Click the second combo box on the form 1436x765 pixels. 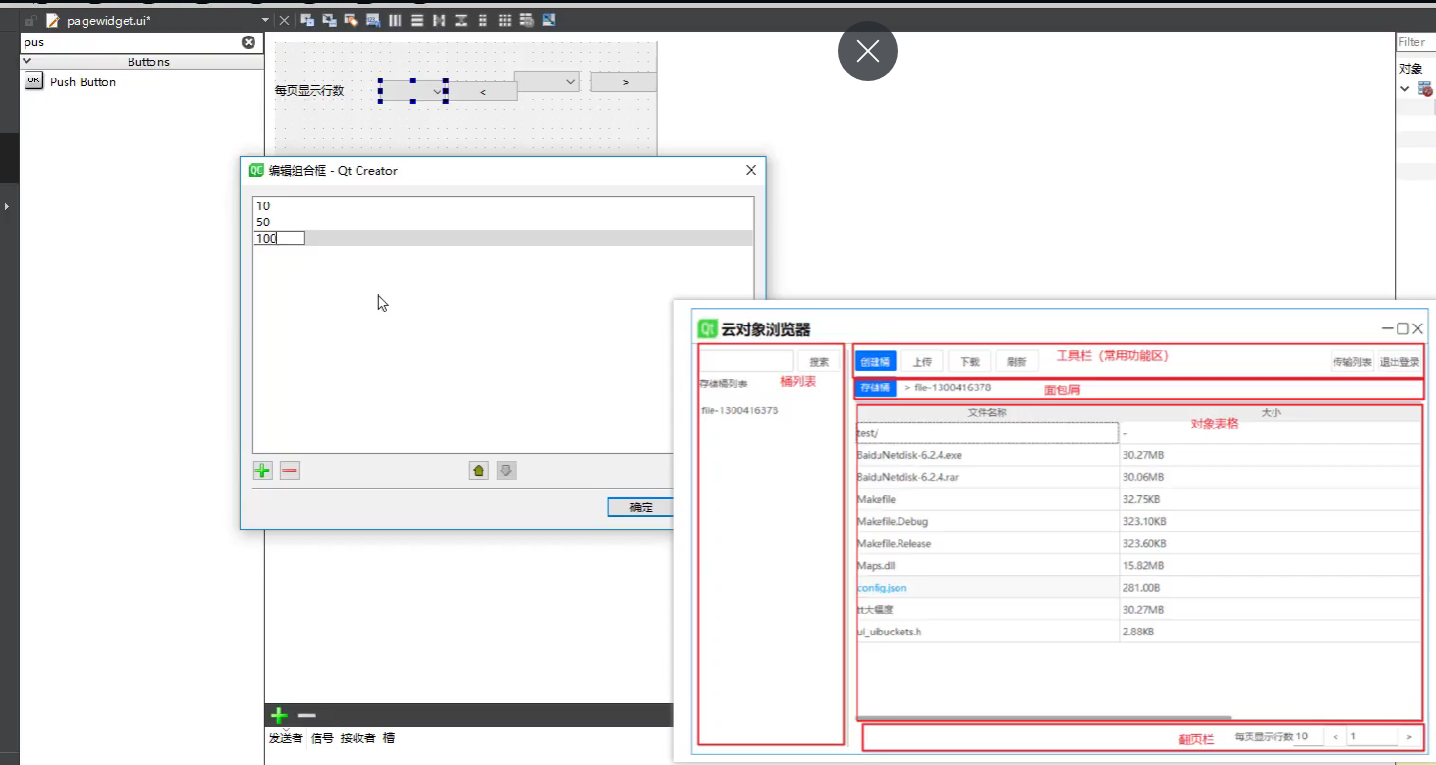click(547, 81)
